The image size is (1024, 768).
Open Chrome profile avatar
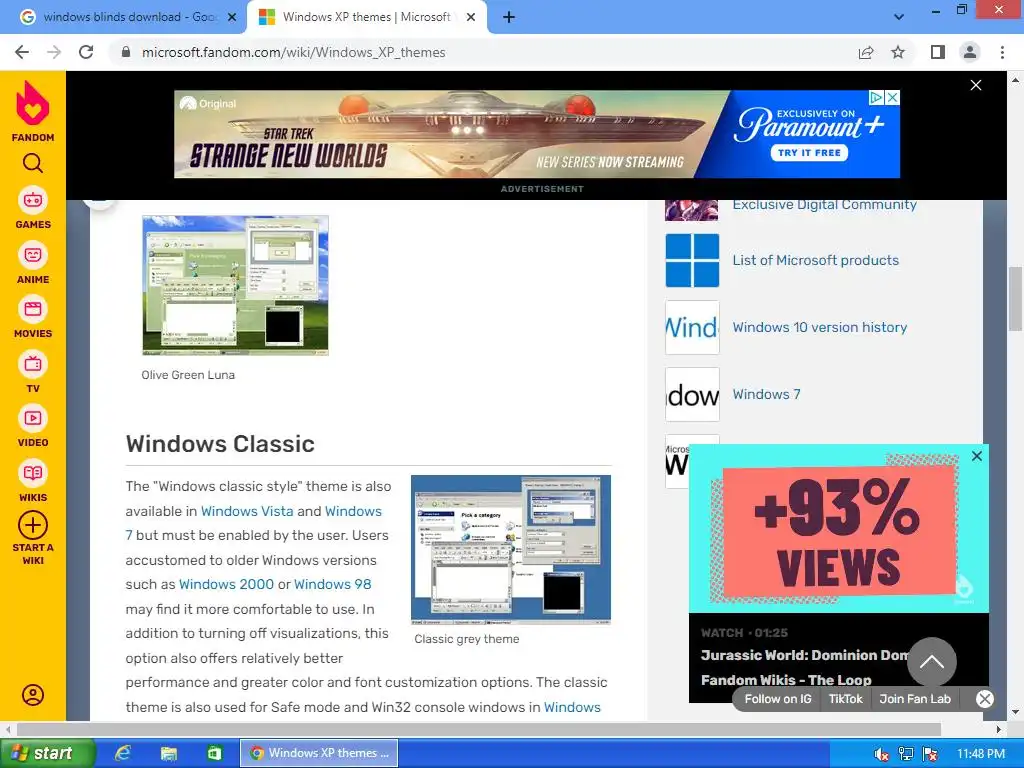970,52
